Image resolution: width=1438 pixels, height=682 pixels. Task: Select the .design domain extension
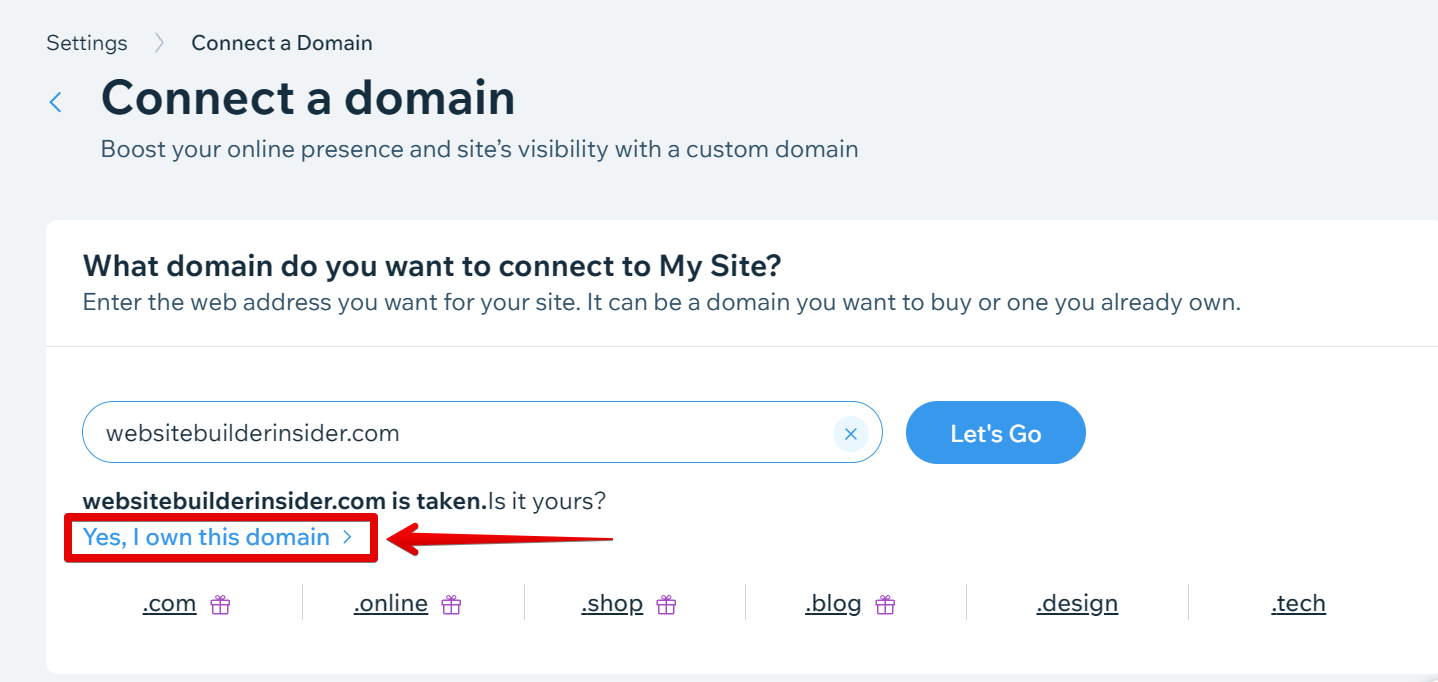click(x=1076, y=604)
